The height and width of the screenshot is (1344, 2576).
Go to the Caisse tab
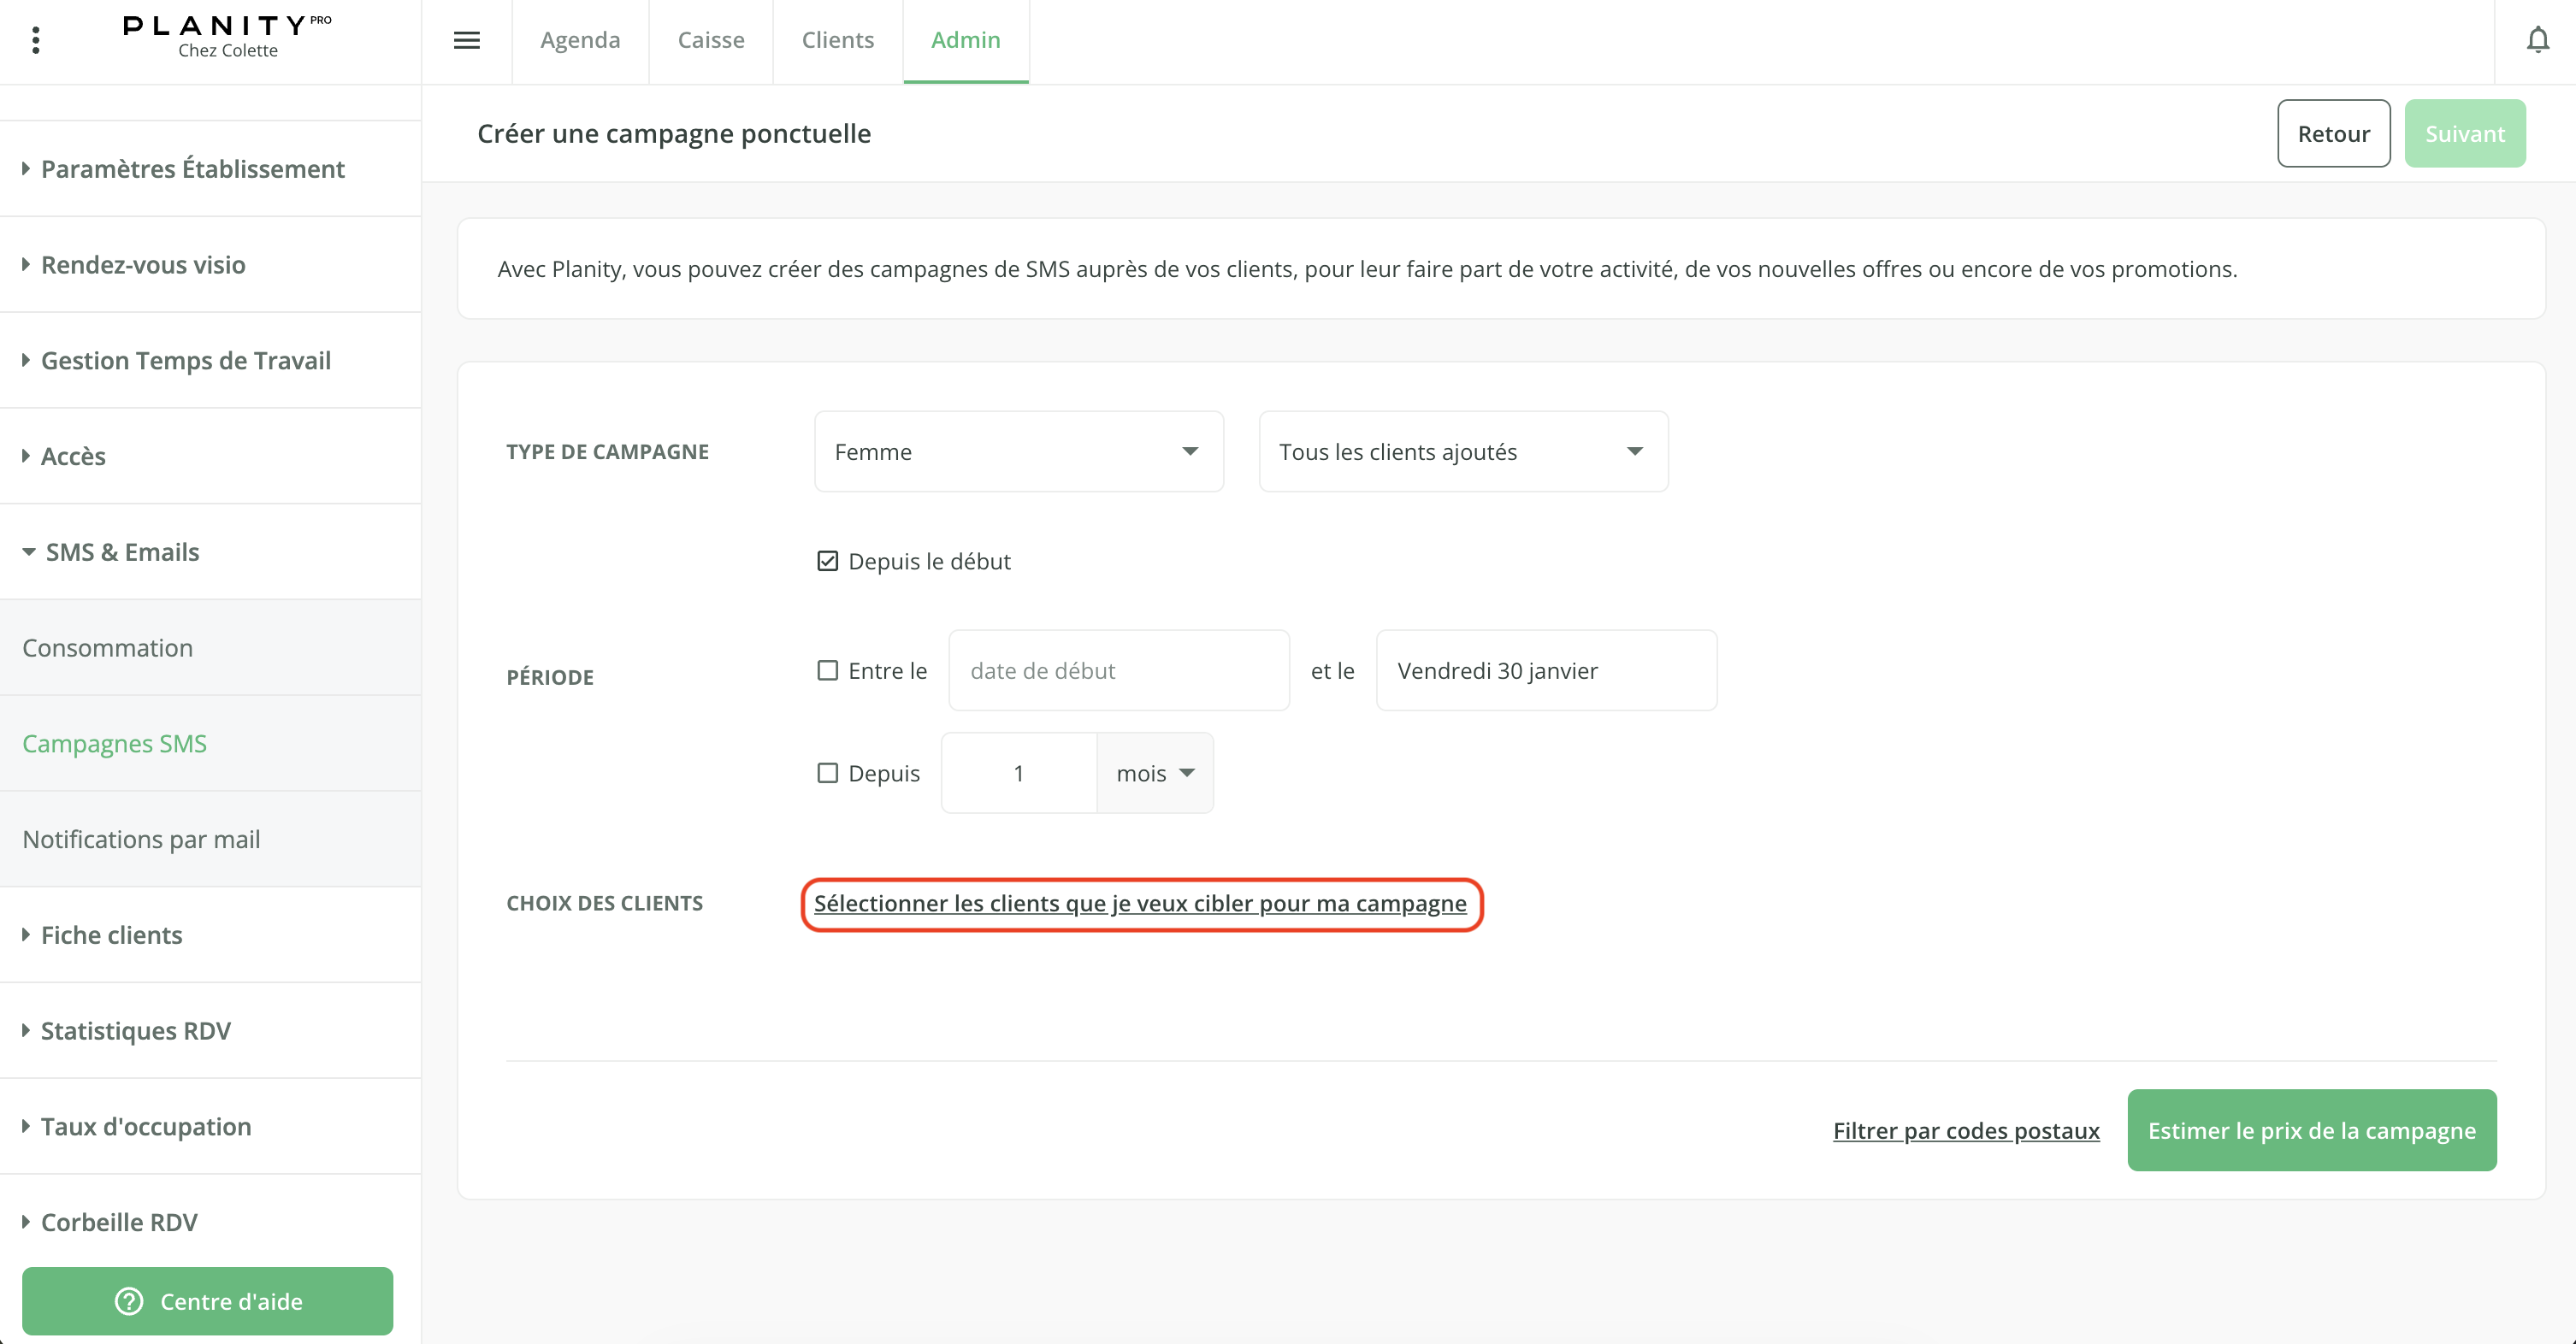click(711, 40)
